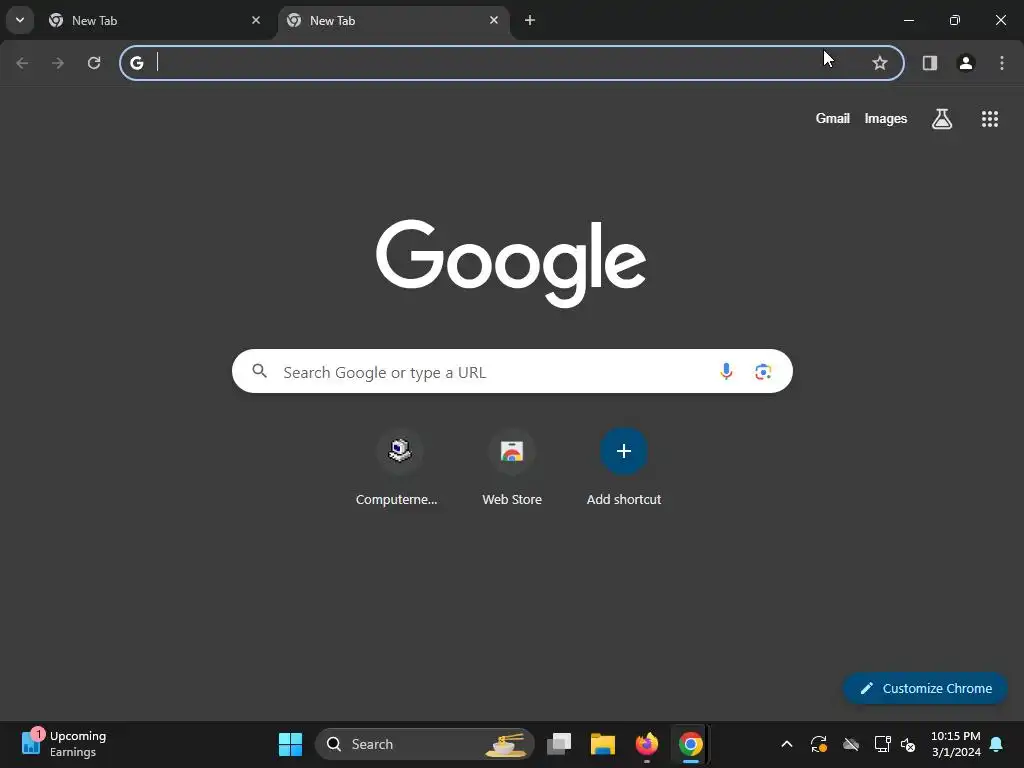Click the OneDrive cloud tray icon
The image size is (1024, 768).
(851, 744)
